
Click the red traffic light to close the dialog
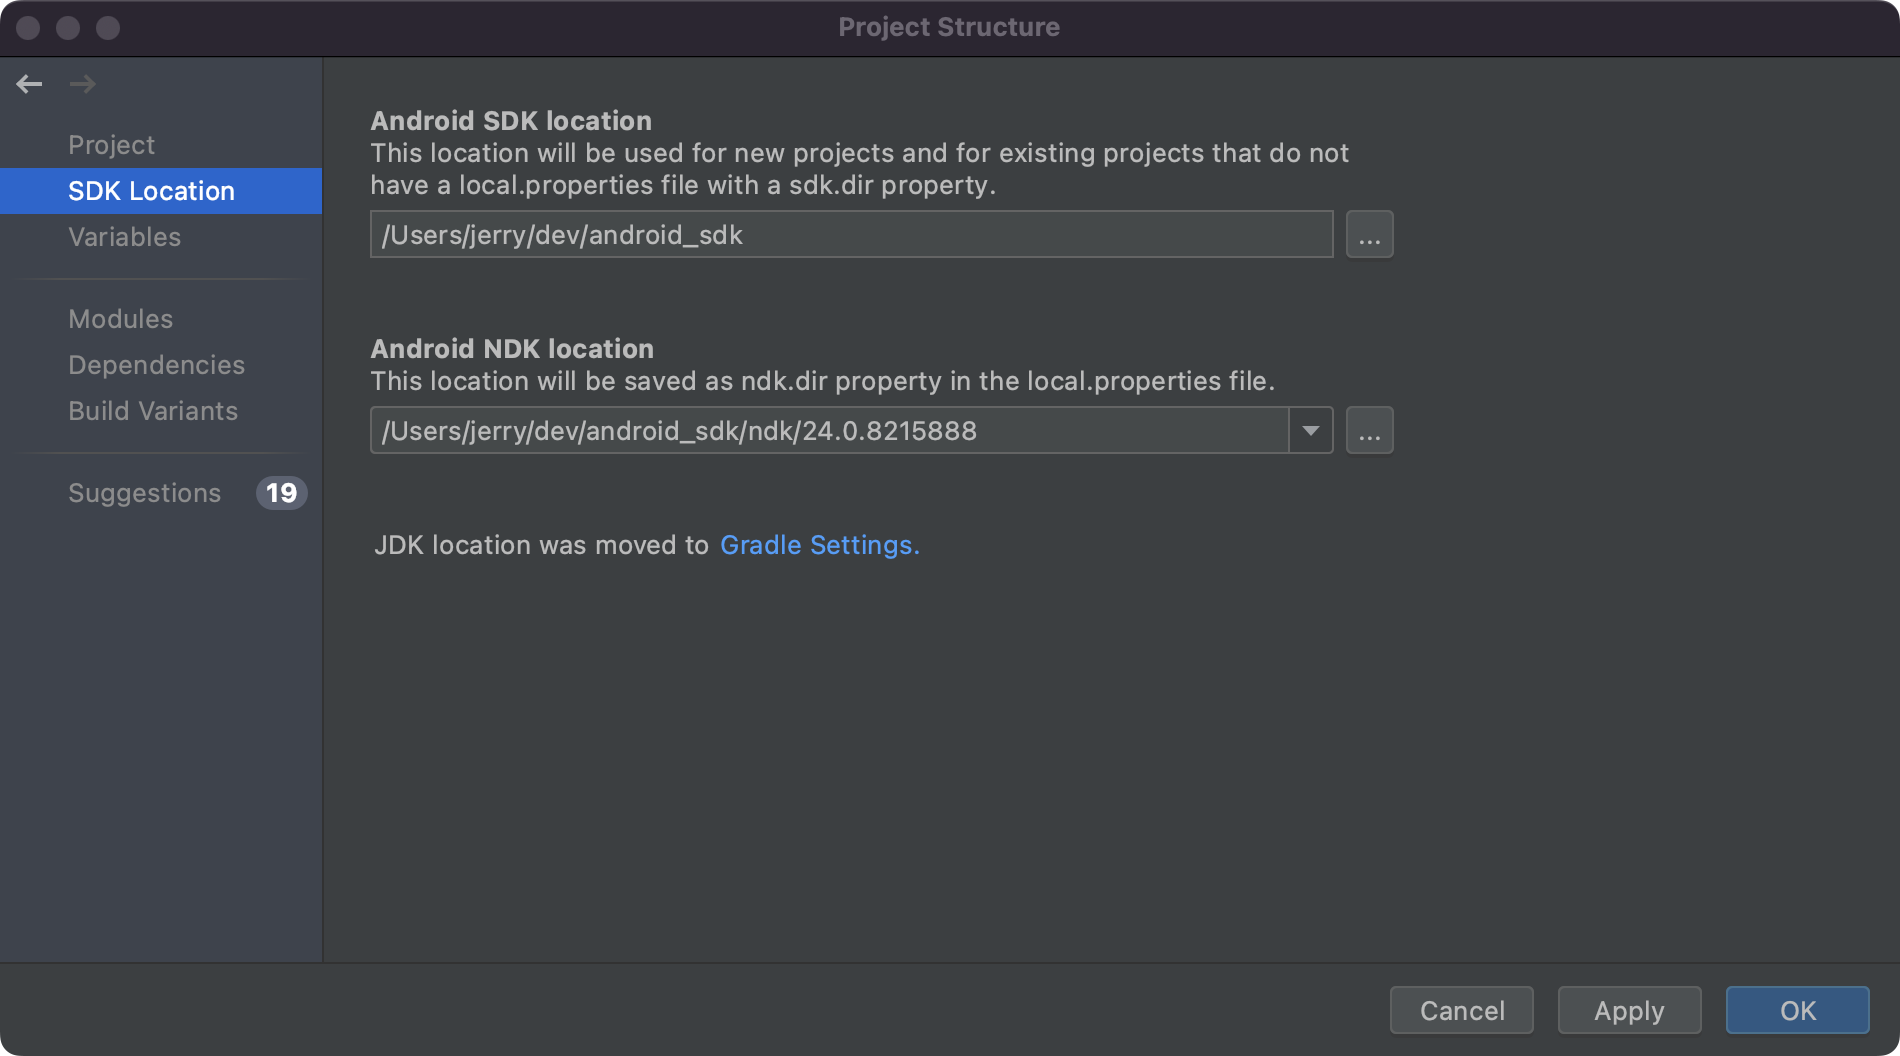click(30, 28)
